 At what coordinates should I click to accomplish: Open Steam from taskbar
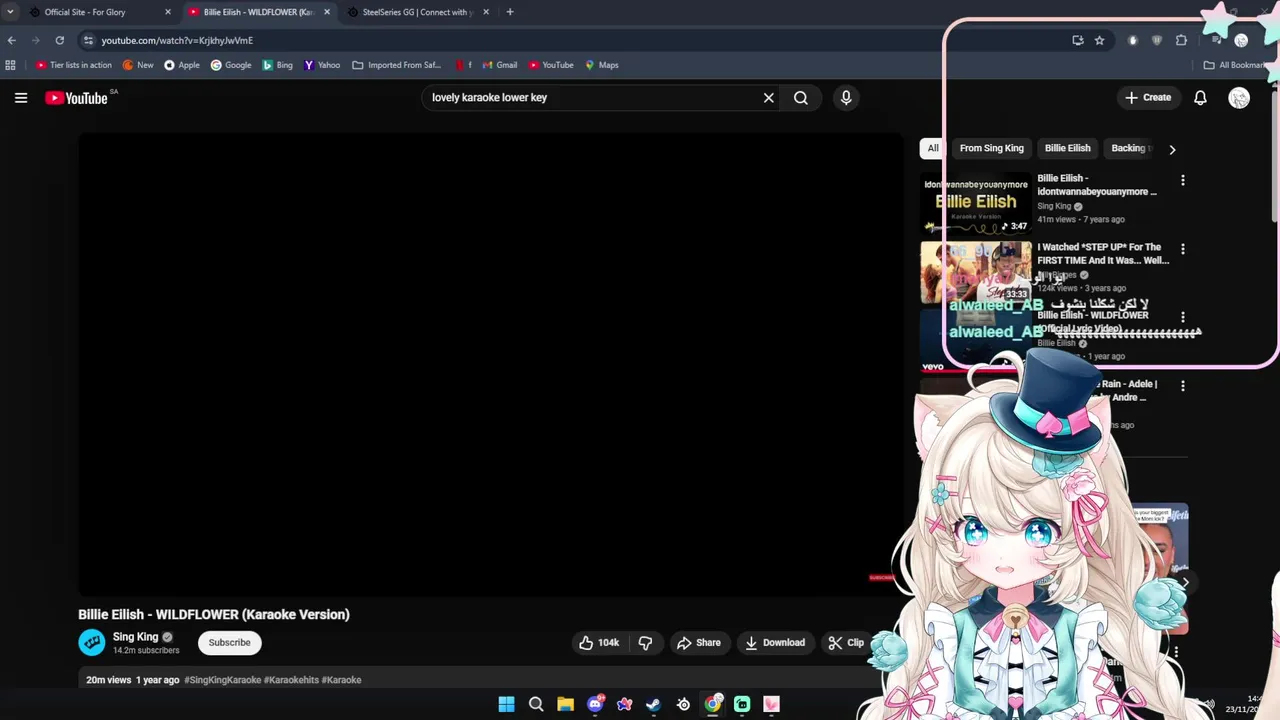653,704
